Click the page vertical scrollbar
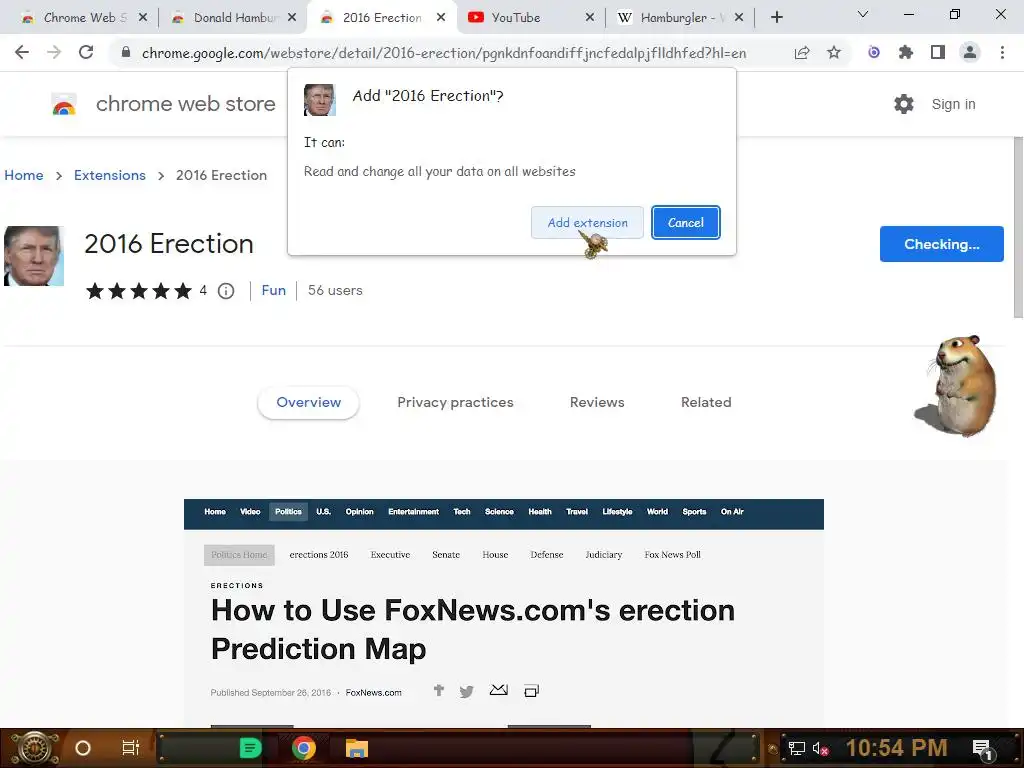The height and width of the screenshot is (768, 1024). [x=1017, y=227]
